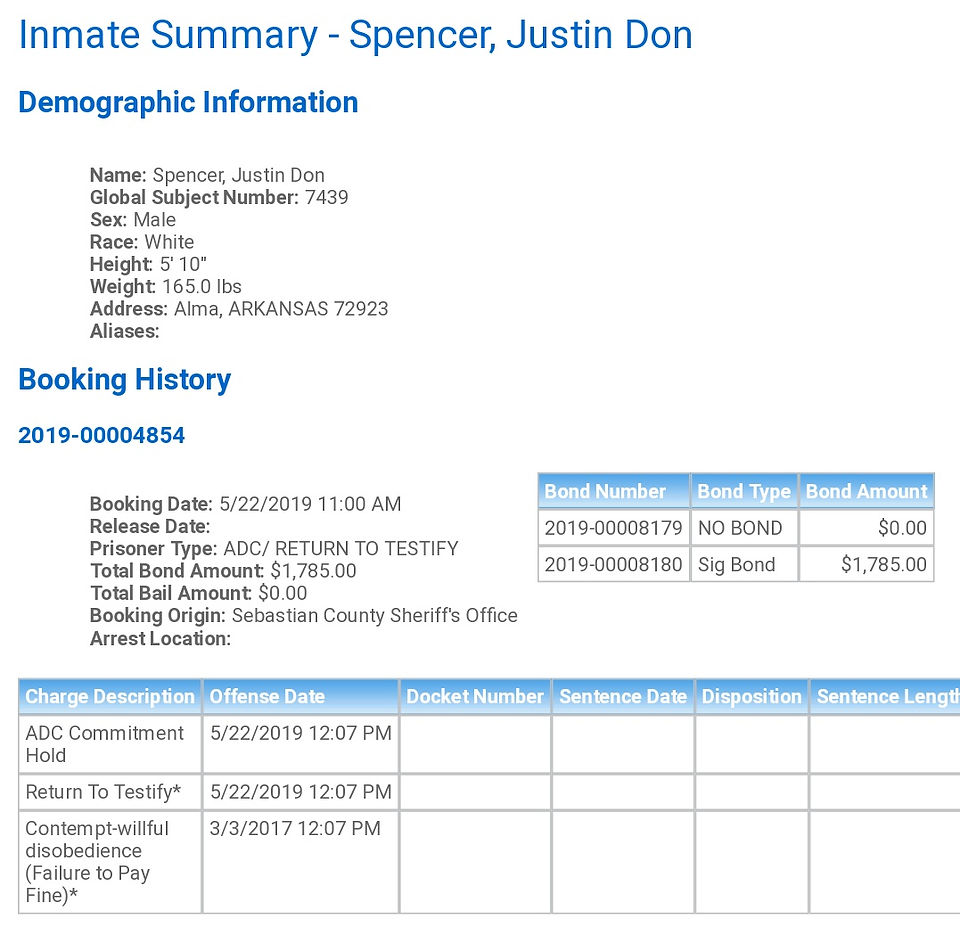Open booking number 2019-00004854
Screen dimensions: 960x935
coord(101,435)
